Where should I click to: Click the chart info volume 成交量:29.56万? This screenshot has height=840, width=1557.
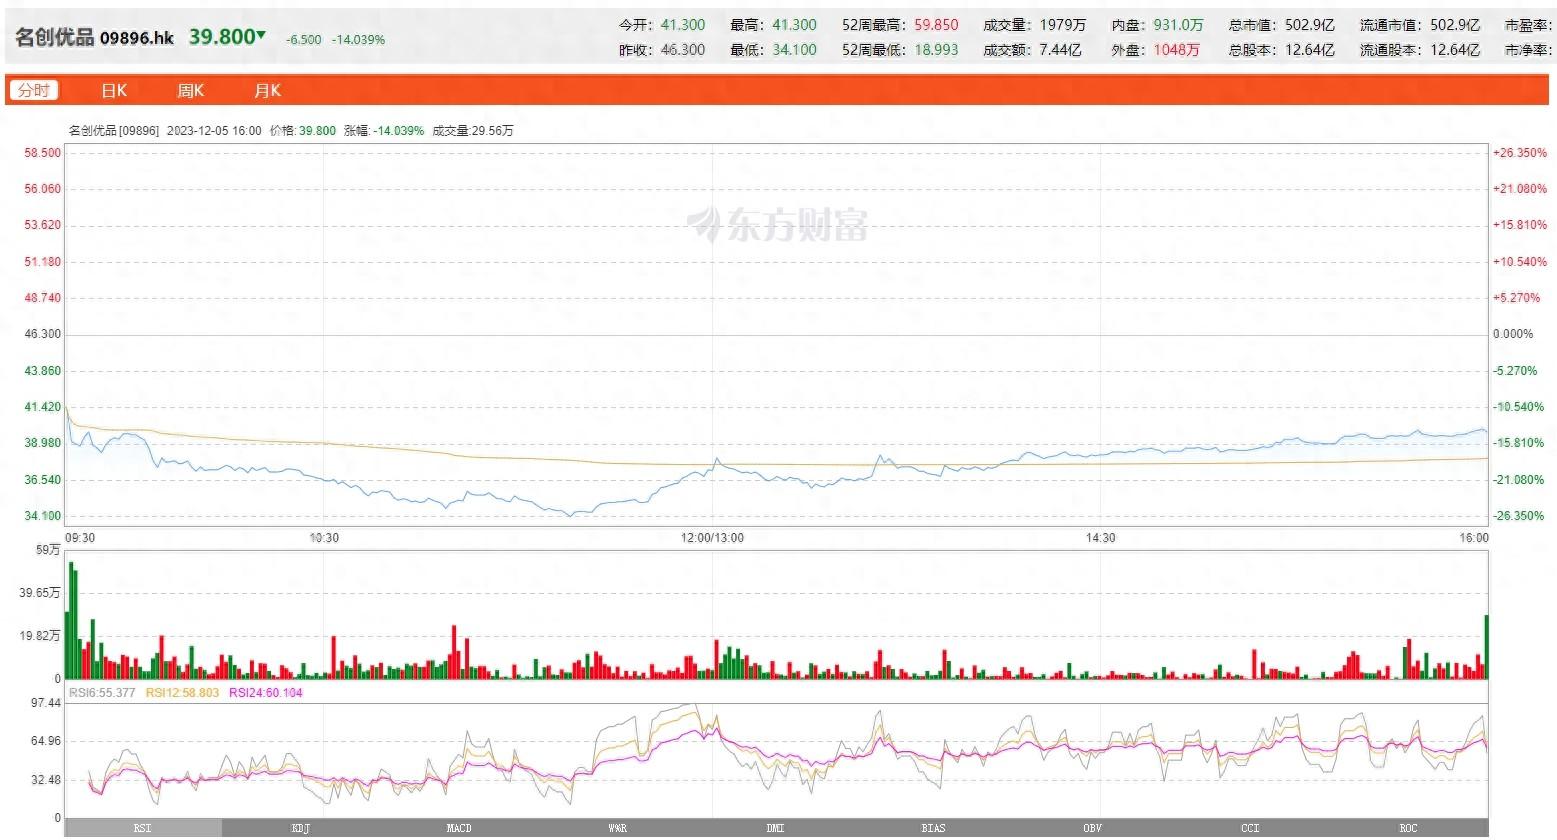pyautogui.click(x=473, y=131)
